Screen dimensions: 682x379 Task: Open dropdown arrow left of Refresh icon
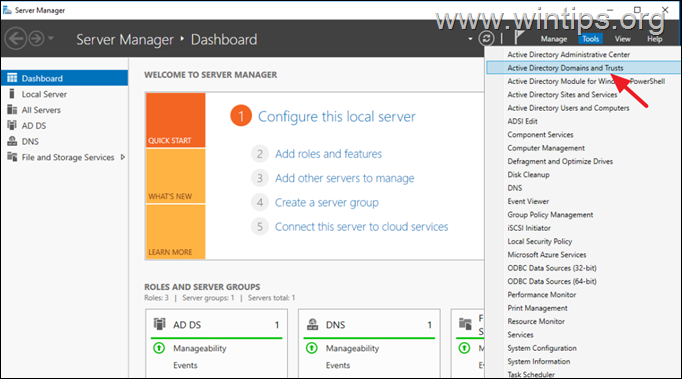point(470,39)
